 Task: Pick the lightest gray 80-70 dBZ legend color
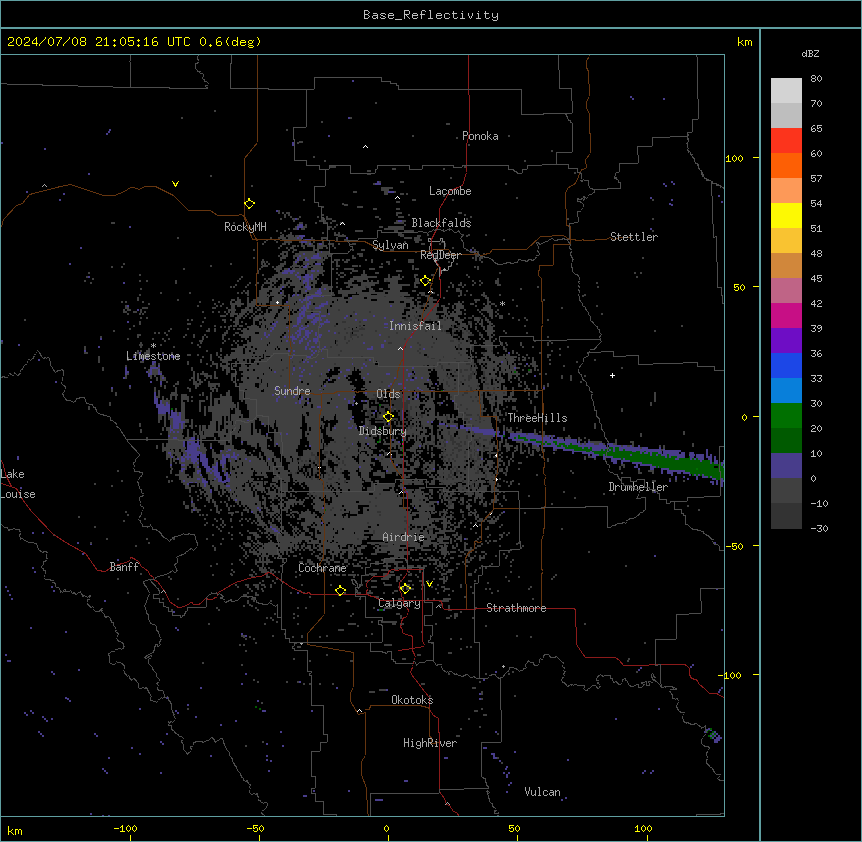coord(786,91)
